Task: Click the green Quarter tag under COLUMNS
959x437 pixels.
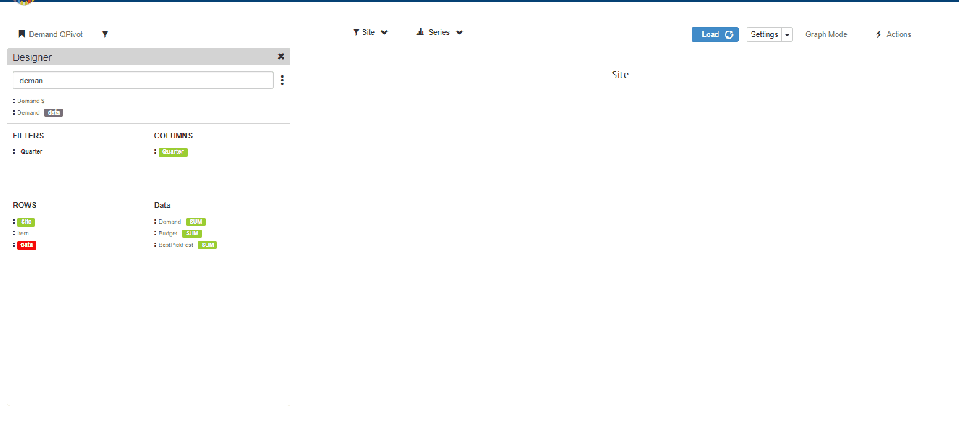Action: coord(173,152)
